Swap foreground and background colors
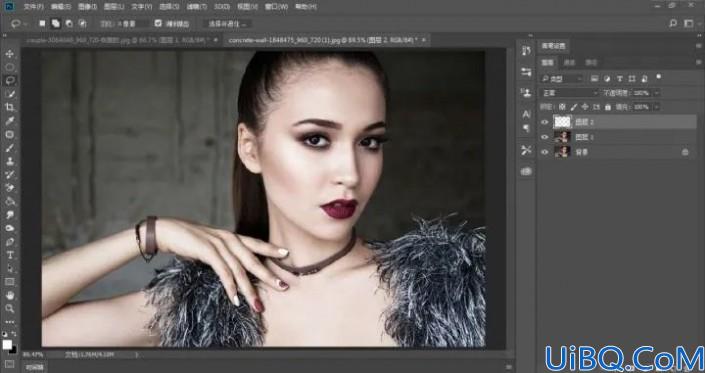705x373 pixels. click(x=14, y=334)
